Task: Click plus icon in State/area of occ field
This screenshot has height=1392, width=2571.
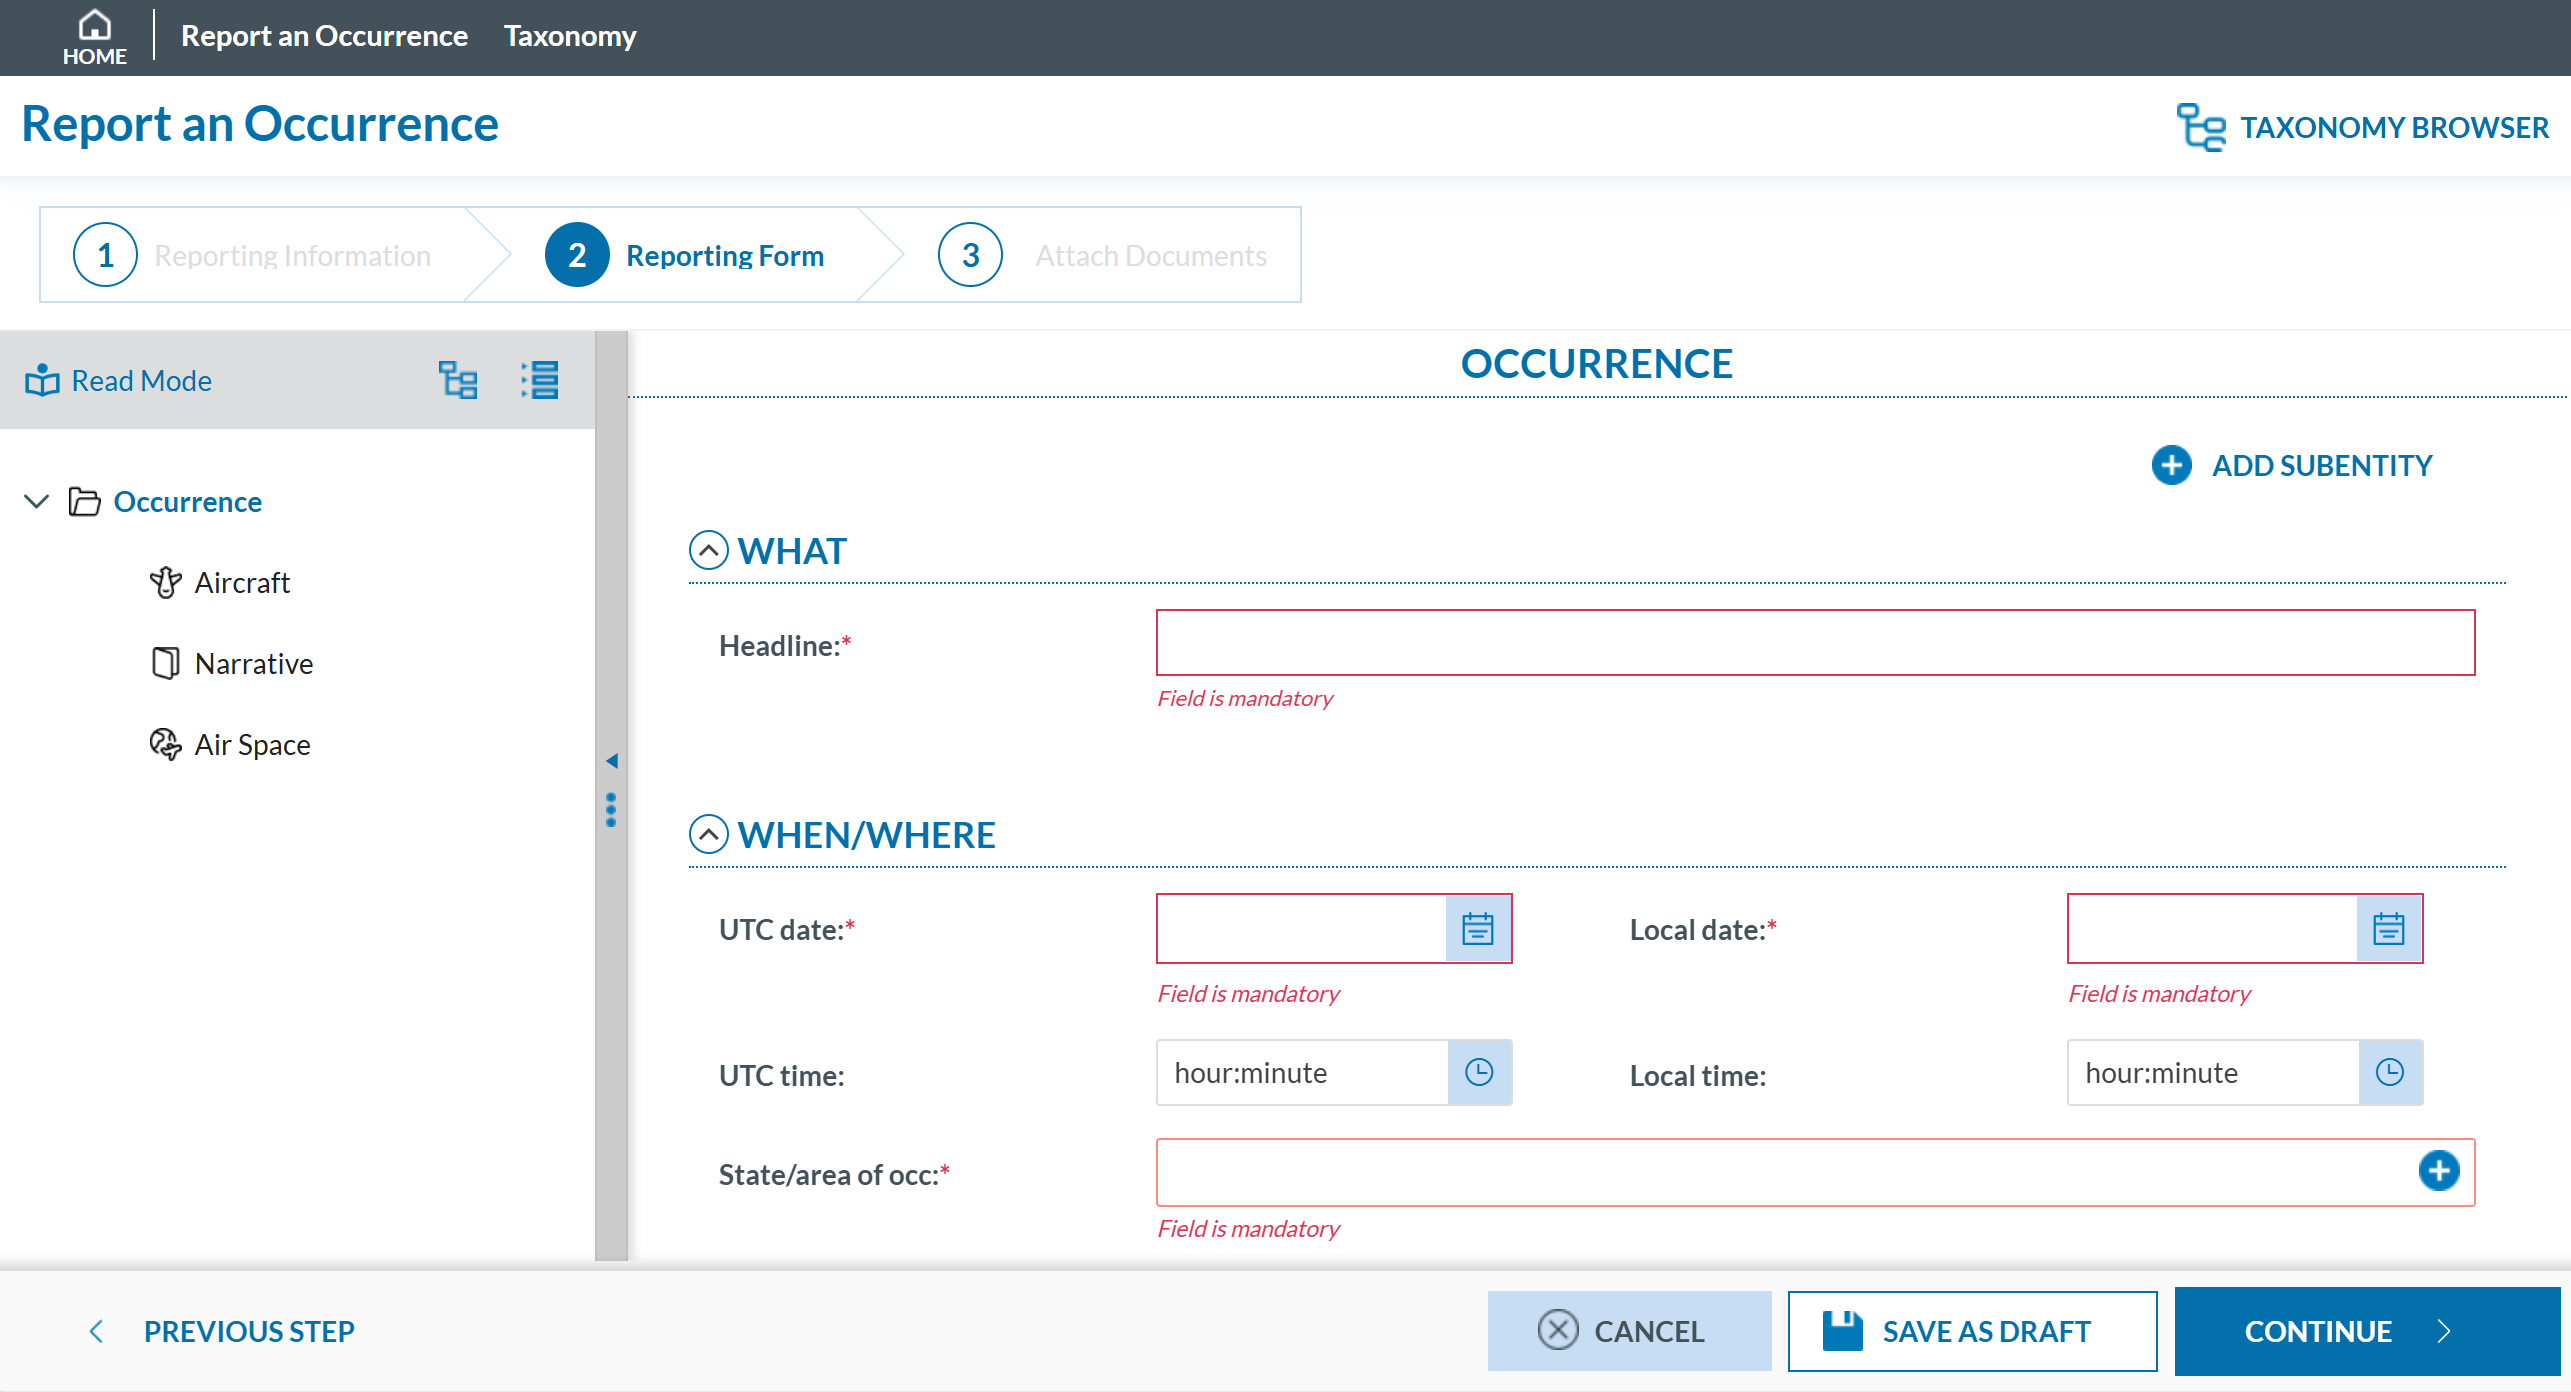Action: [x=2438, y=1171]
